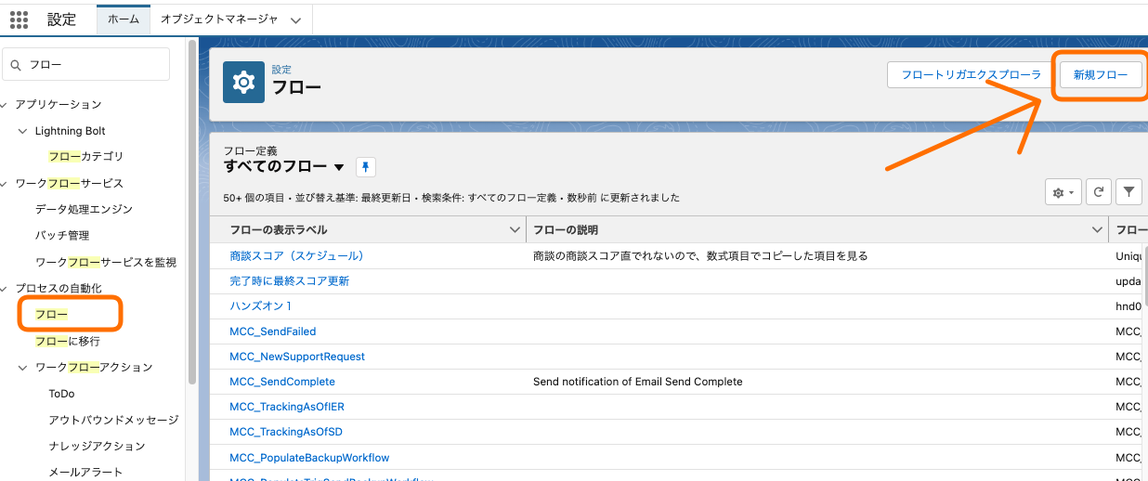Refresh the flow list
Image resolution: width=1148 pixels, height=481 pixels.
[1098, 193]
